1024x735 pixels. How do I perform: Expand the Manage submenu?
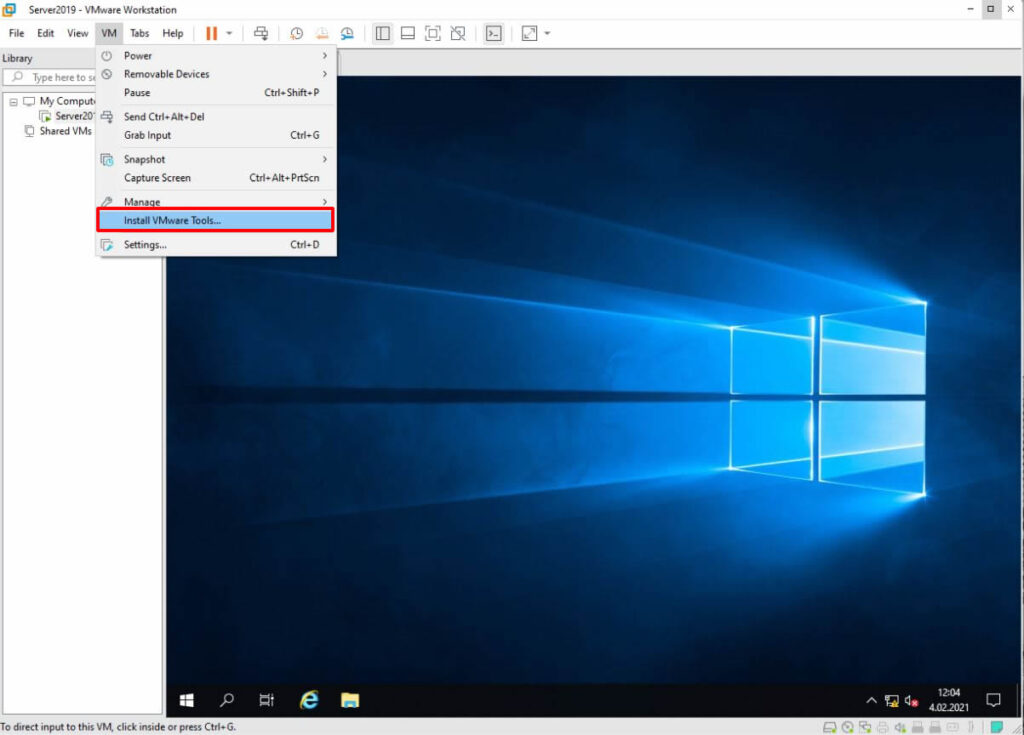coord(216,201)
